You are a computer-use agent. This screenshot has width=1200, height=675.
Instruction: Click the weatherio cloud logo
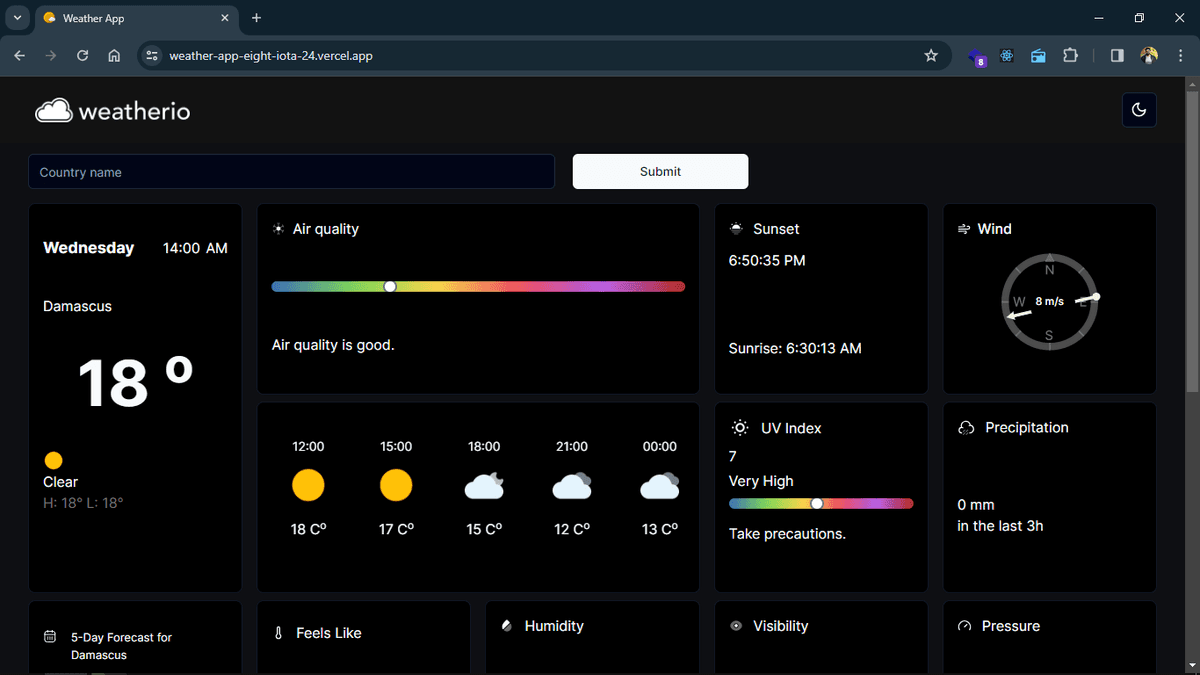55,110
